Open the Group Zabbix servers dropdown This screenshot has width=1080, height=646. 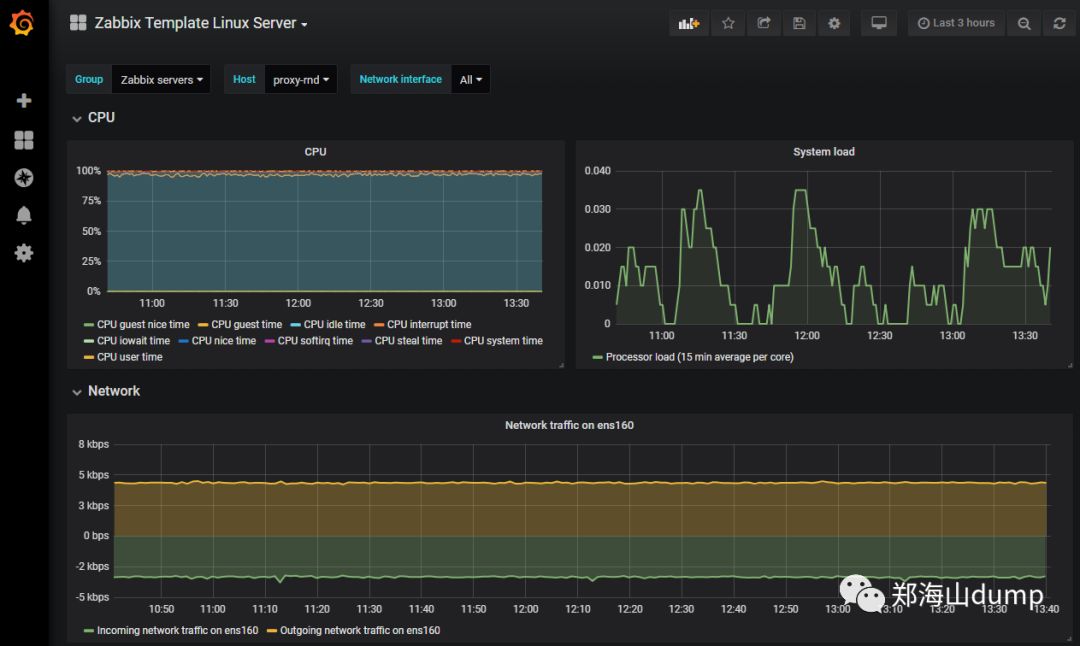pyautogui.click(x=161, y=79)
